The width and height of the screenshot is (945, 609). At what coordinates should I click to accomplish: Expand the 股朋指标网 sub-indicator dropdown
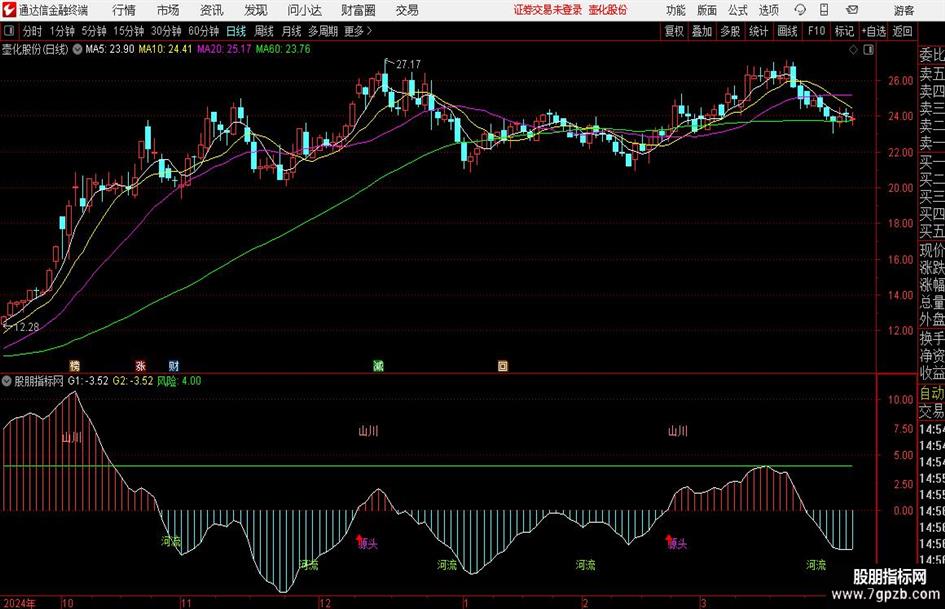(x=7, y=381)
